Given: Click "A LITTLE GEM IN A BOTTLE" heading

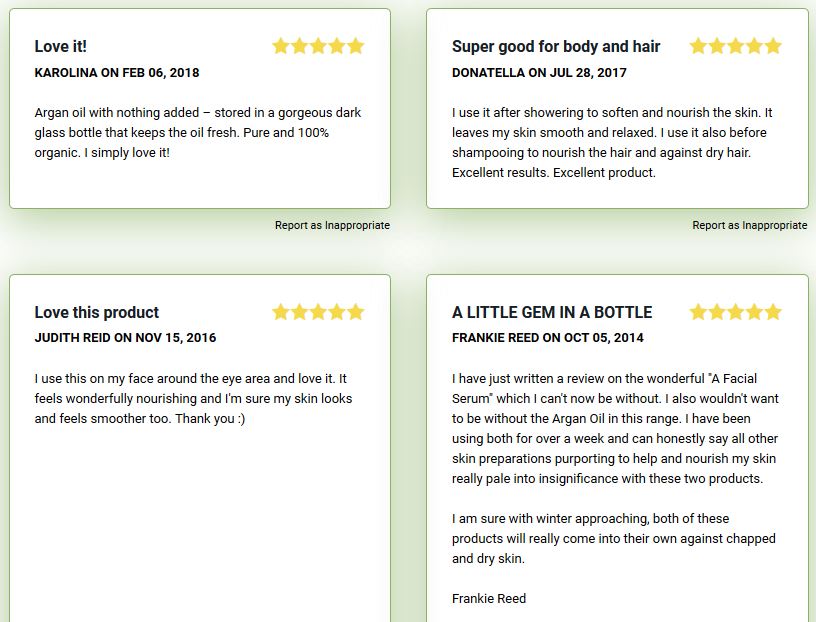Looking at the screenshot, I should tap(552, 312).
